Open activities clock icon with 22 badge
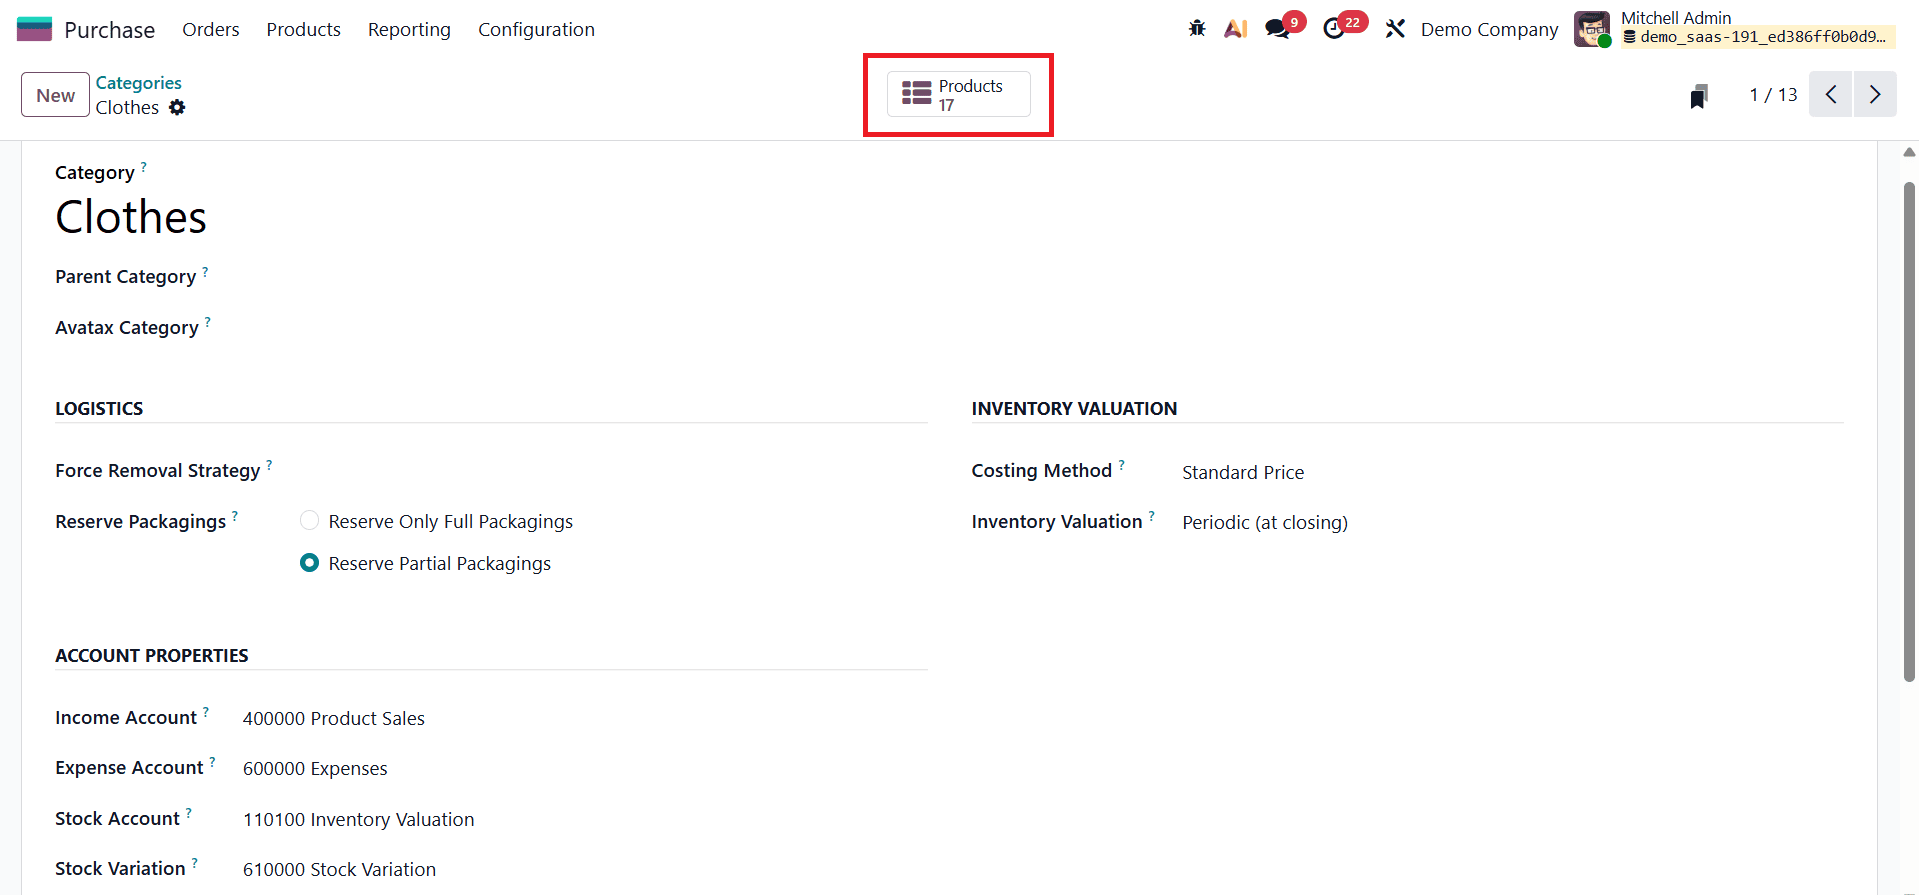Image resolution: width=1919 pixels, height=895 pixels. (x=1334, y=29)
